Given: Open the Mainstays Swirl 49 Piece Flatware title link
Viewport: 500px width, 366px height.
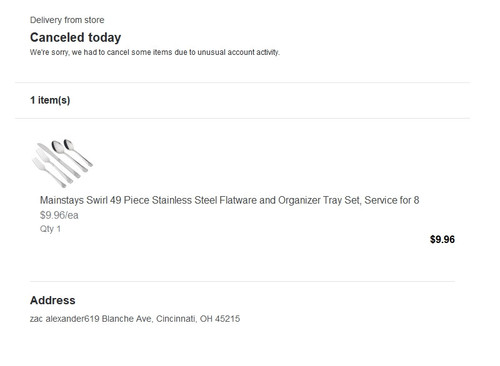Looking at the screenshot, I should 229,200.
